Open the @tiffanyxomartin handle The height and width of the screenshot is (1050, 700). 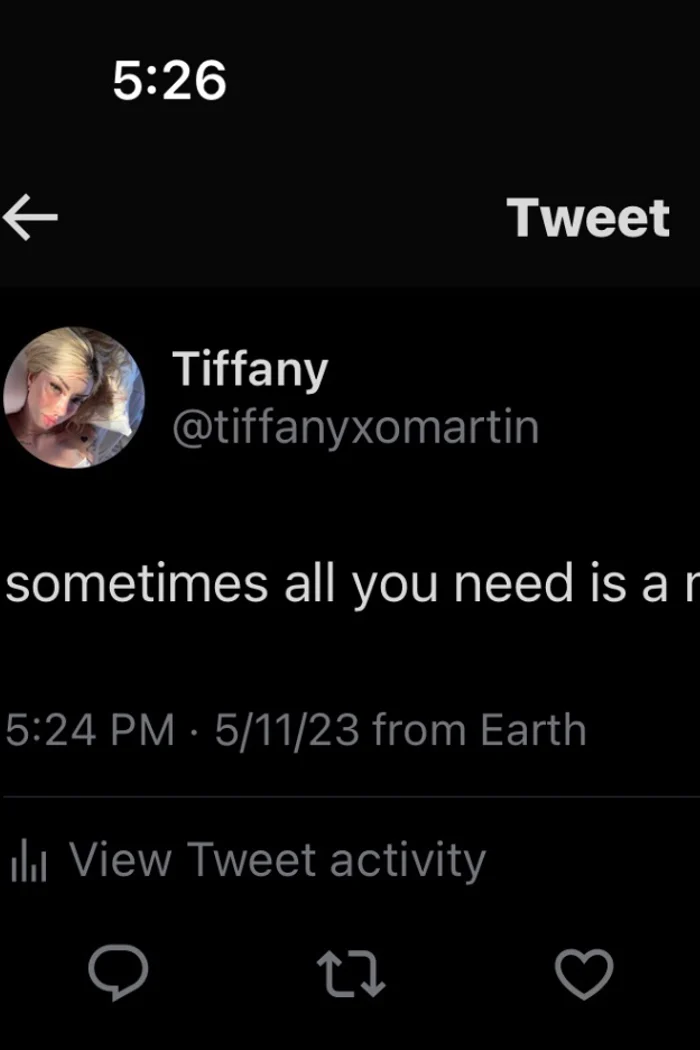[x=355, y=427]
